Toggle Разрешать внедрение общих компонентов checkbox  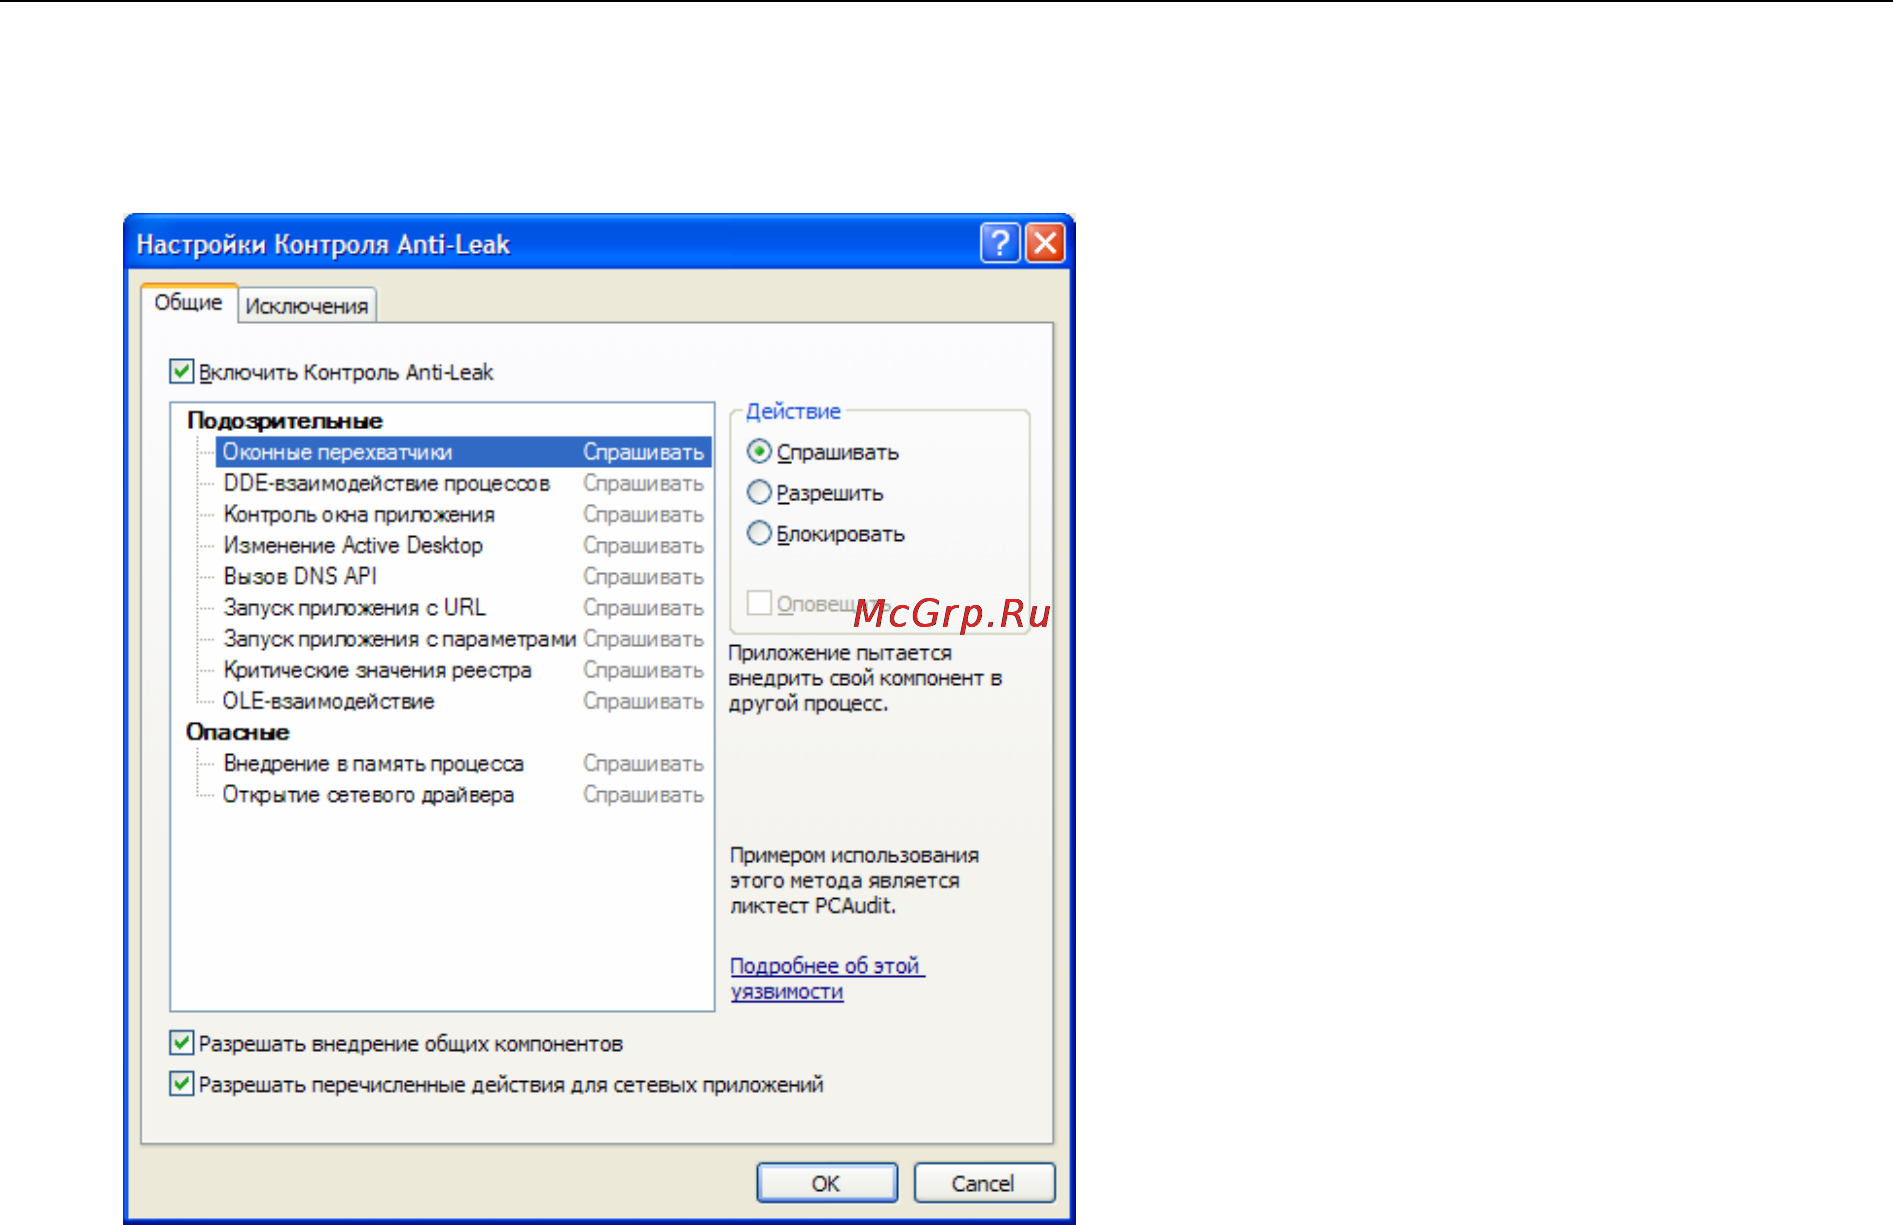(x=181, y=1043)
